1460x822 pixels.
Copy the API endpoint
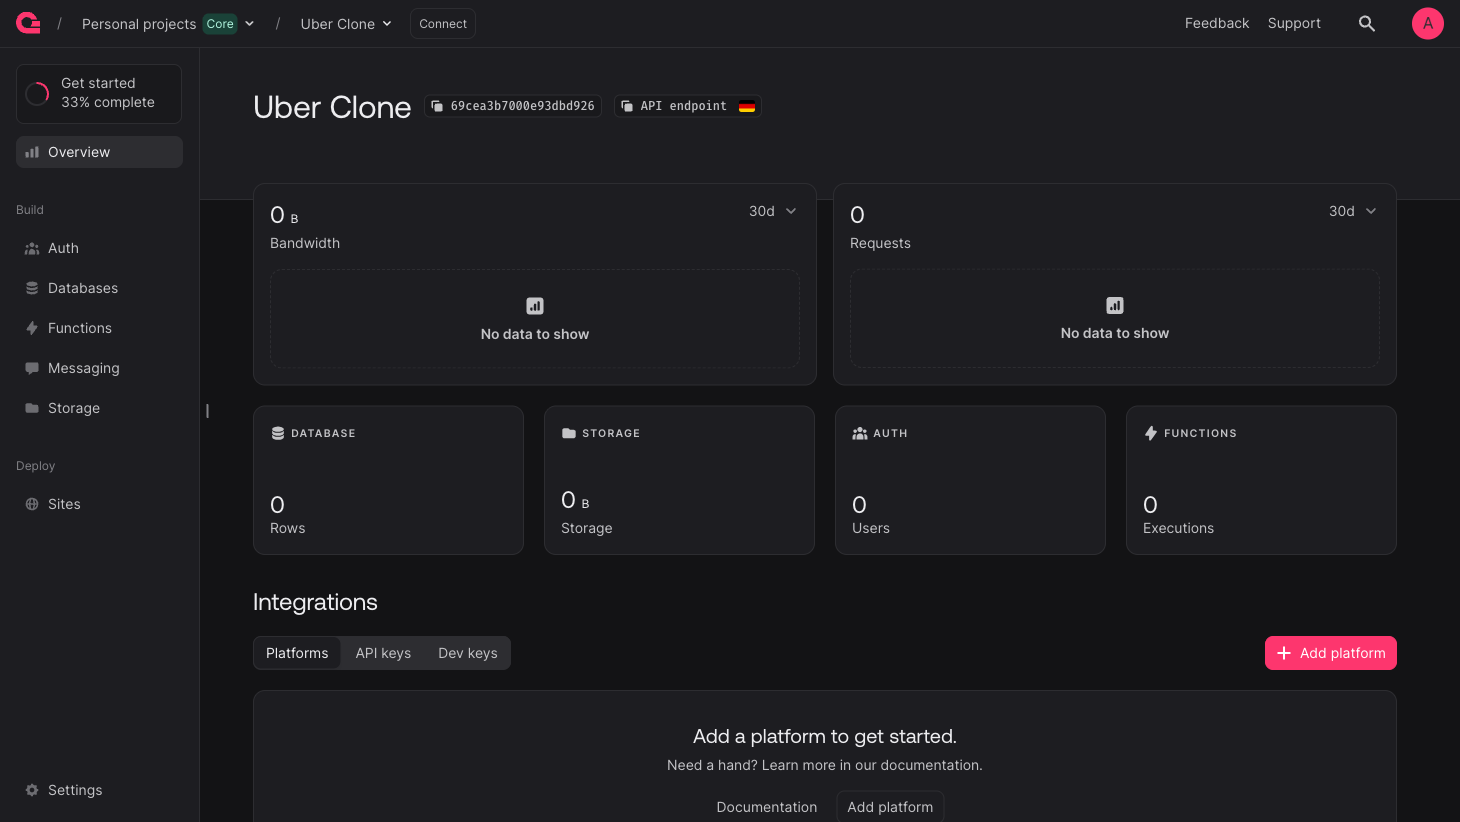click(x=688, y=106)
